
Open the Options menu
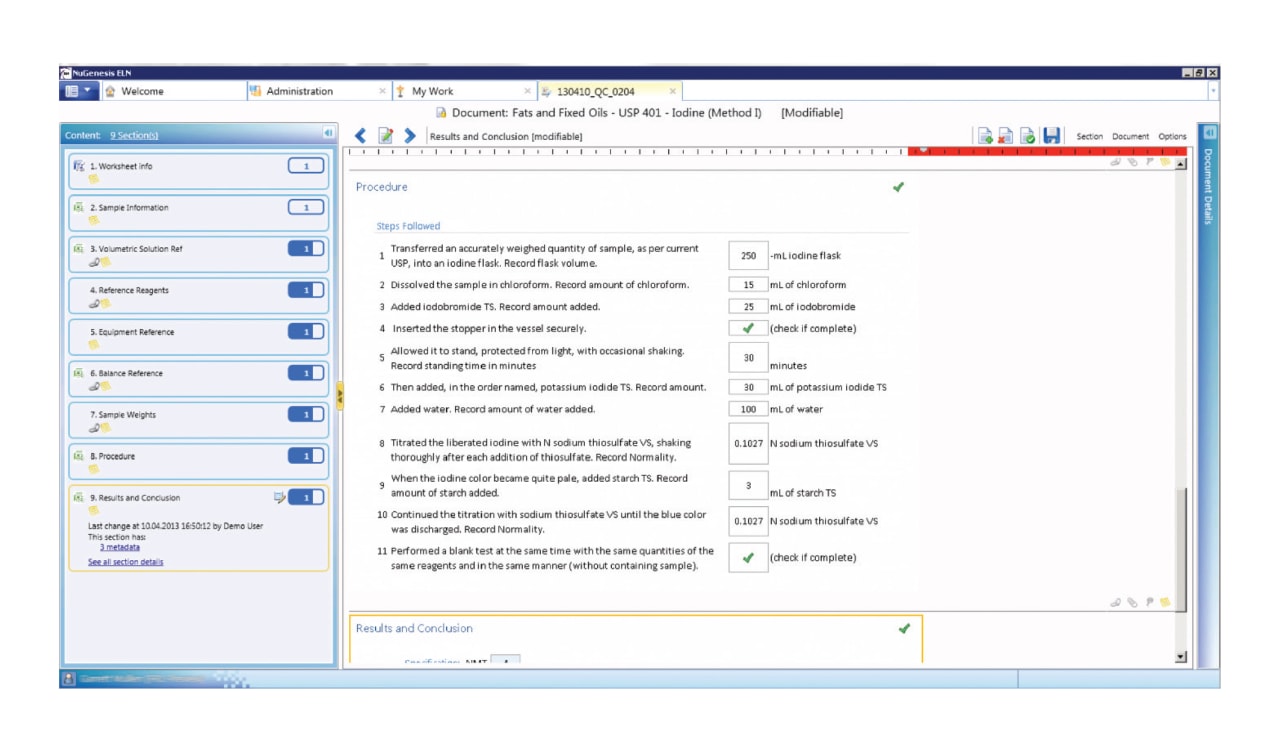pyautogui.click(x=1172, y=136)
